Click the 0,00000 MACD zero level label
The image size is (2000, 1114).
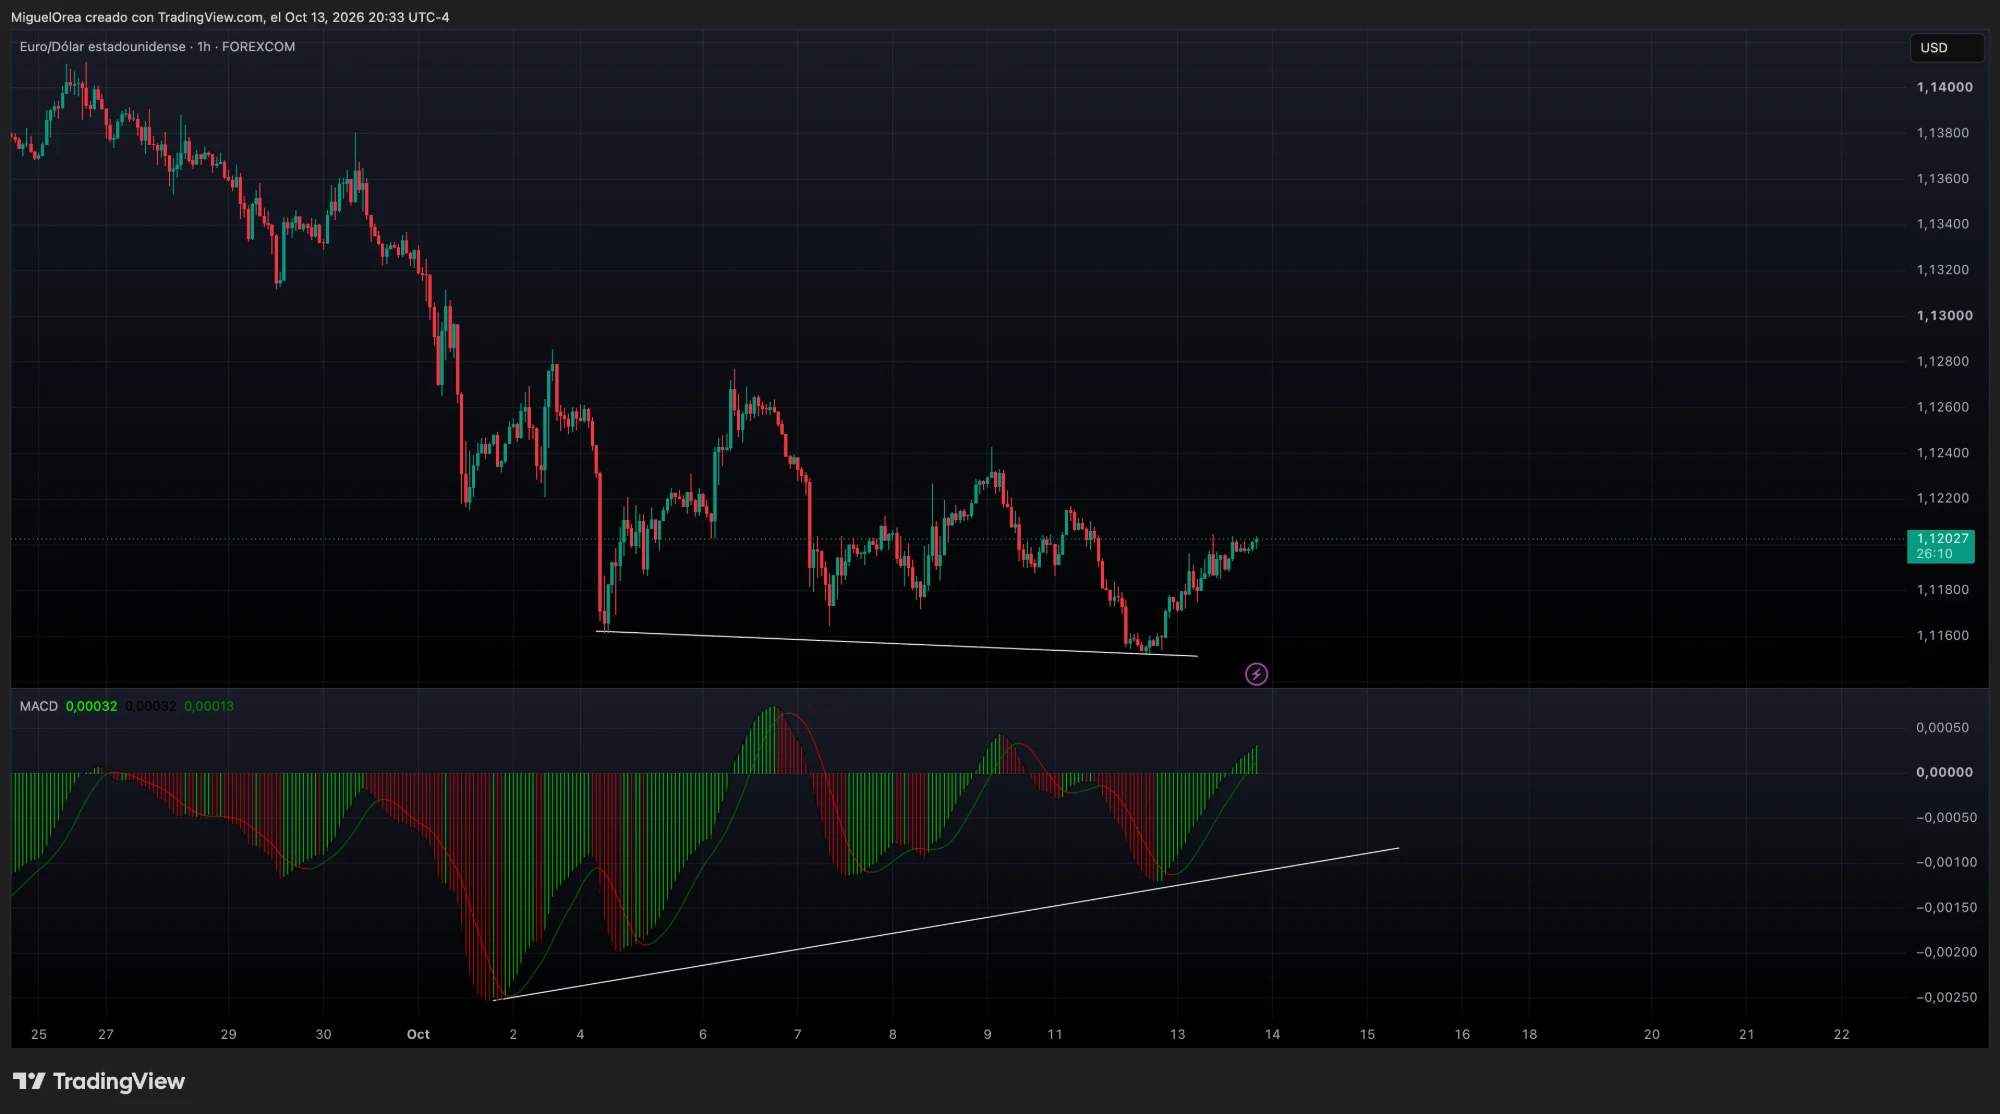1945,772
